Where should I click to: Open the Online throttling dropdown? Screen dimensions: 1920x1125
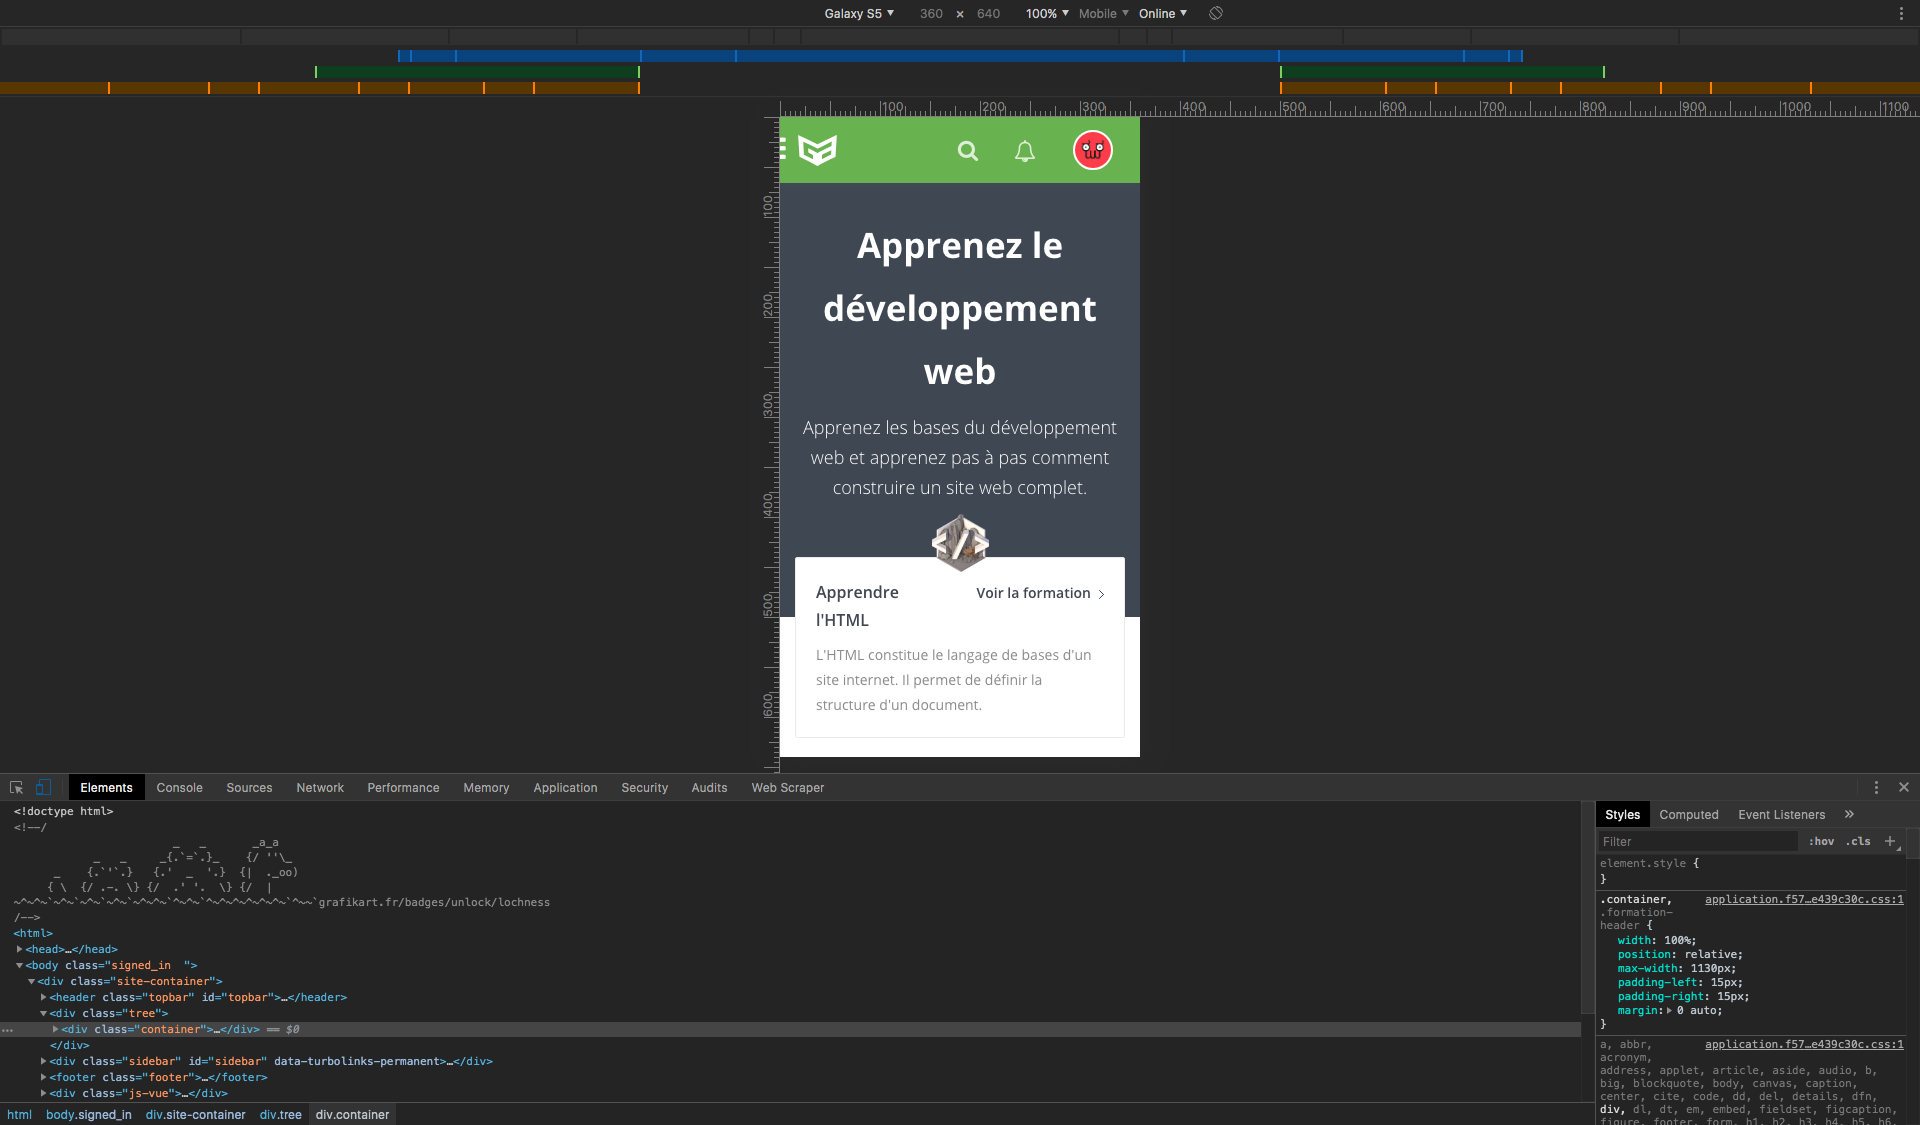pos(1162,13)
